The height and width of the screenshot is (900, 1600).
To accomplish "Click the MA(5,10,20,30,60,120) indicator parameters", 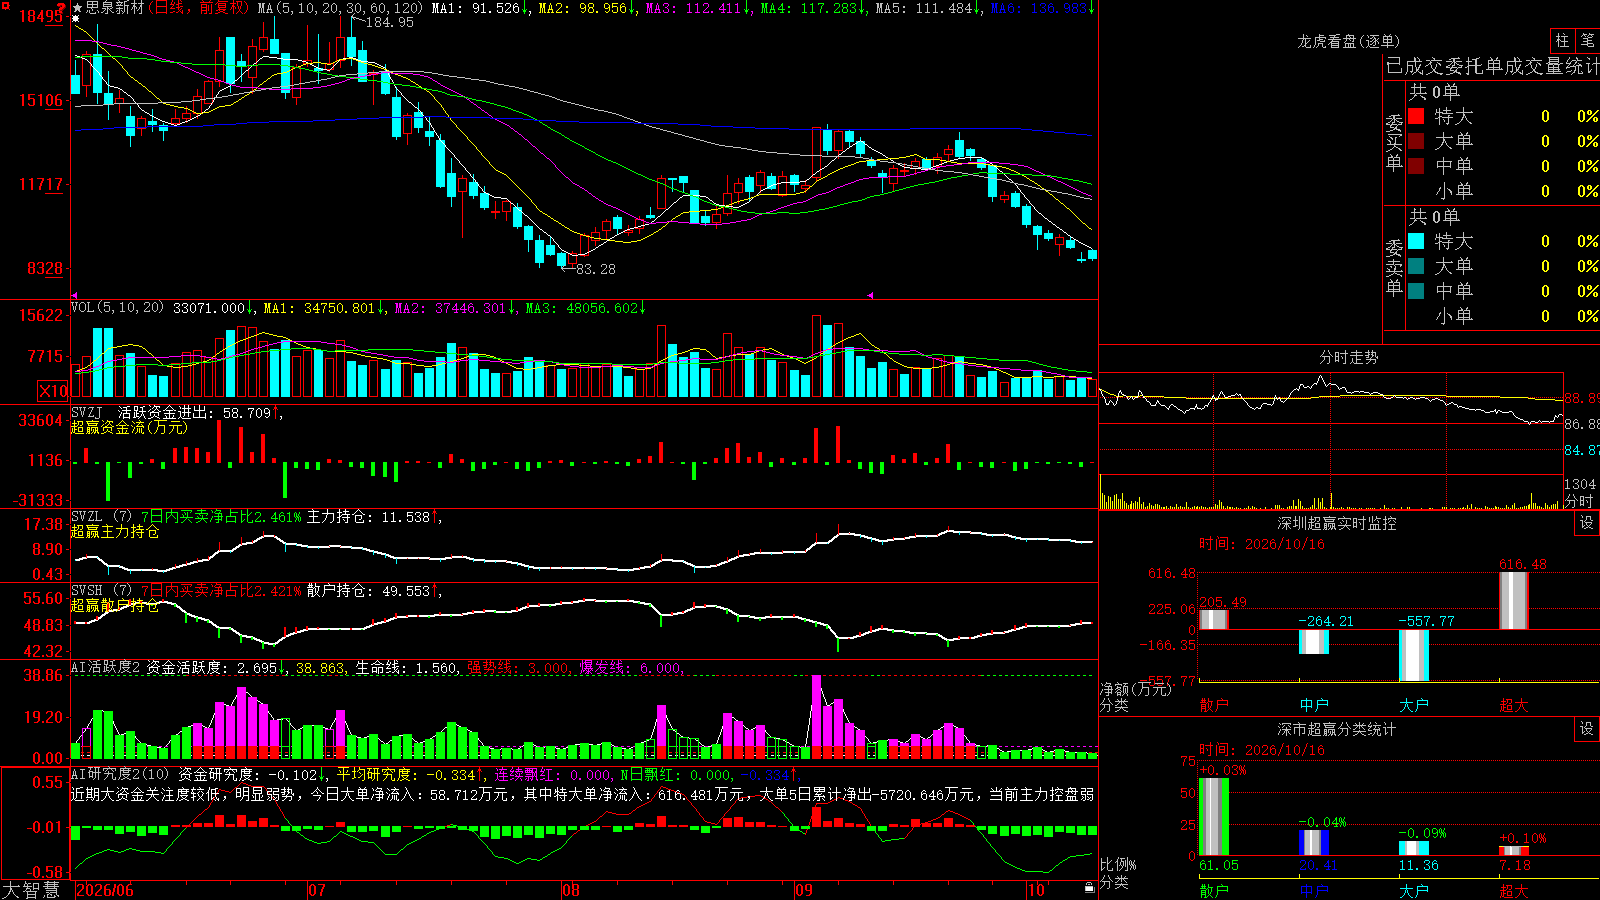I will click(x=340, y=8).
